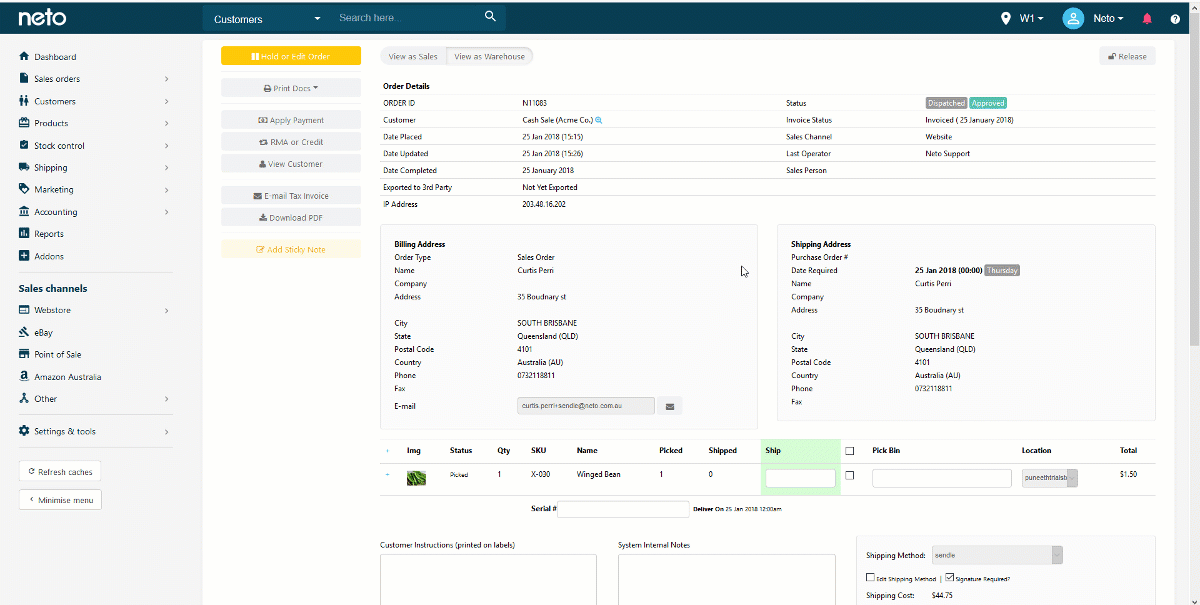The width and height of the screenshot is (1200, 605).
Task: Check the select-all checkbox in table header
Action: (850, 451)
